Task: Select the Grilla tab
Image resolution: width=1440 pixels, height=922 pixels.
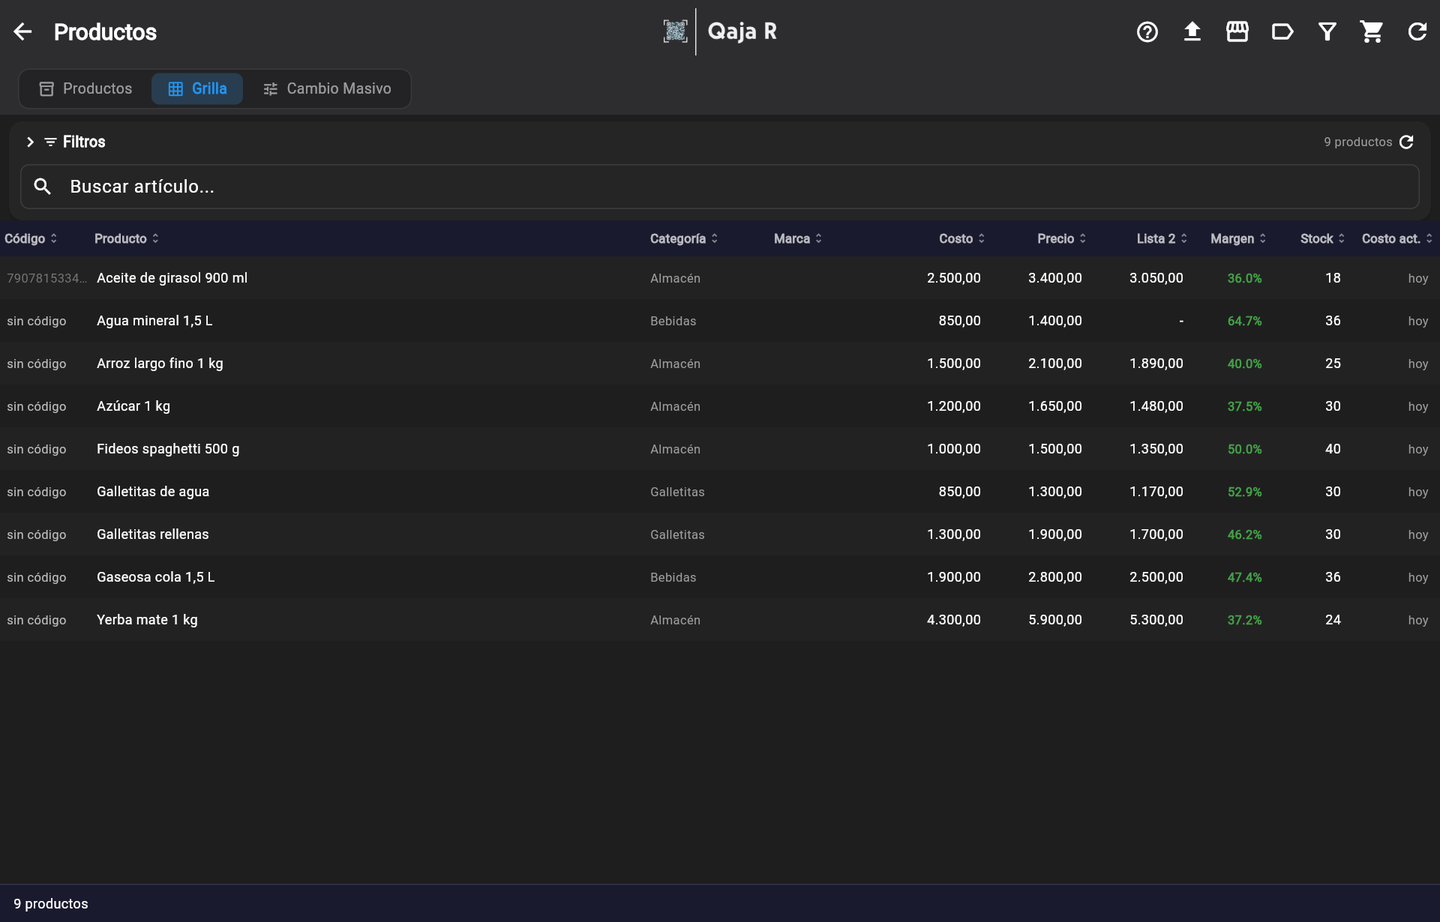Action: [197, 88]
